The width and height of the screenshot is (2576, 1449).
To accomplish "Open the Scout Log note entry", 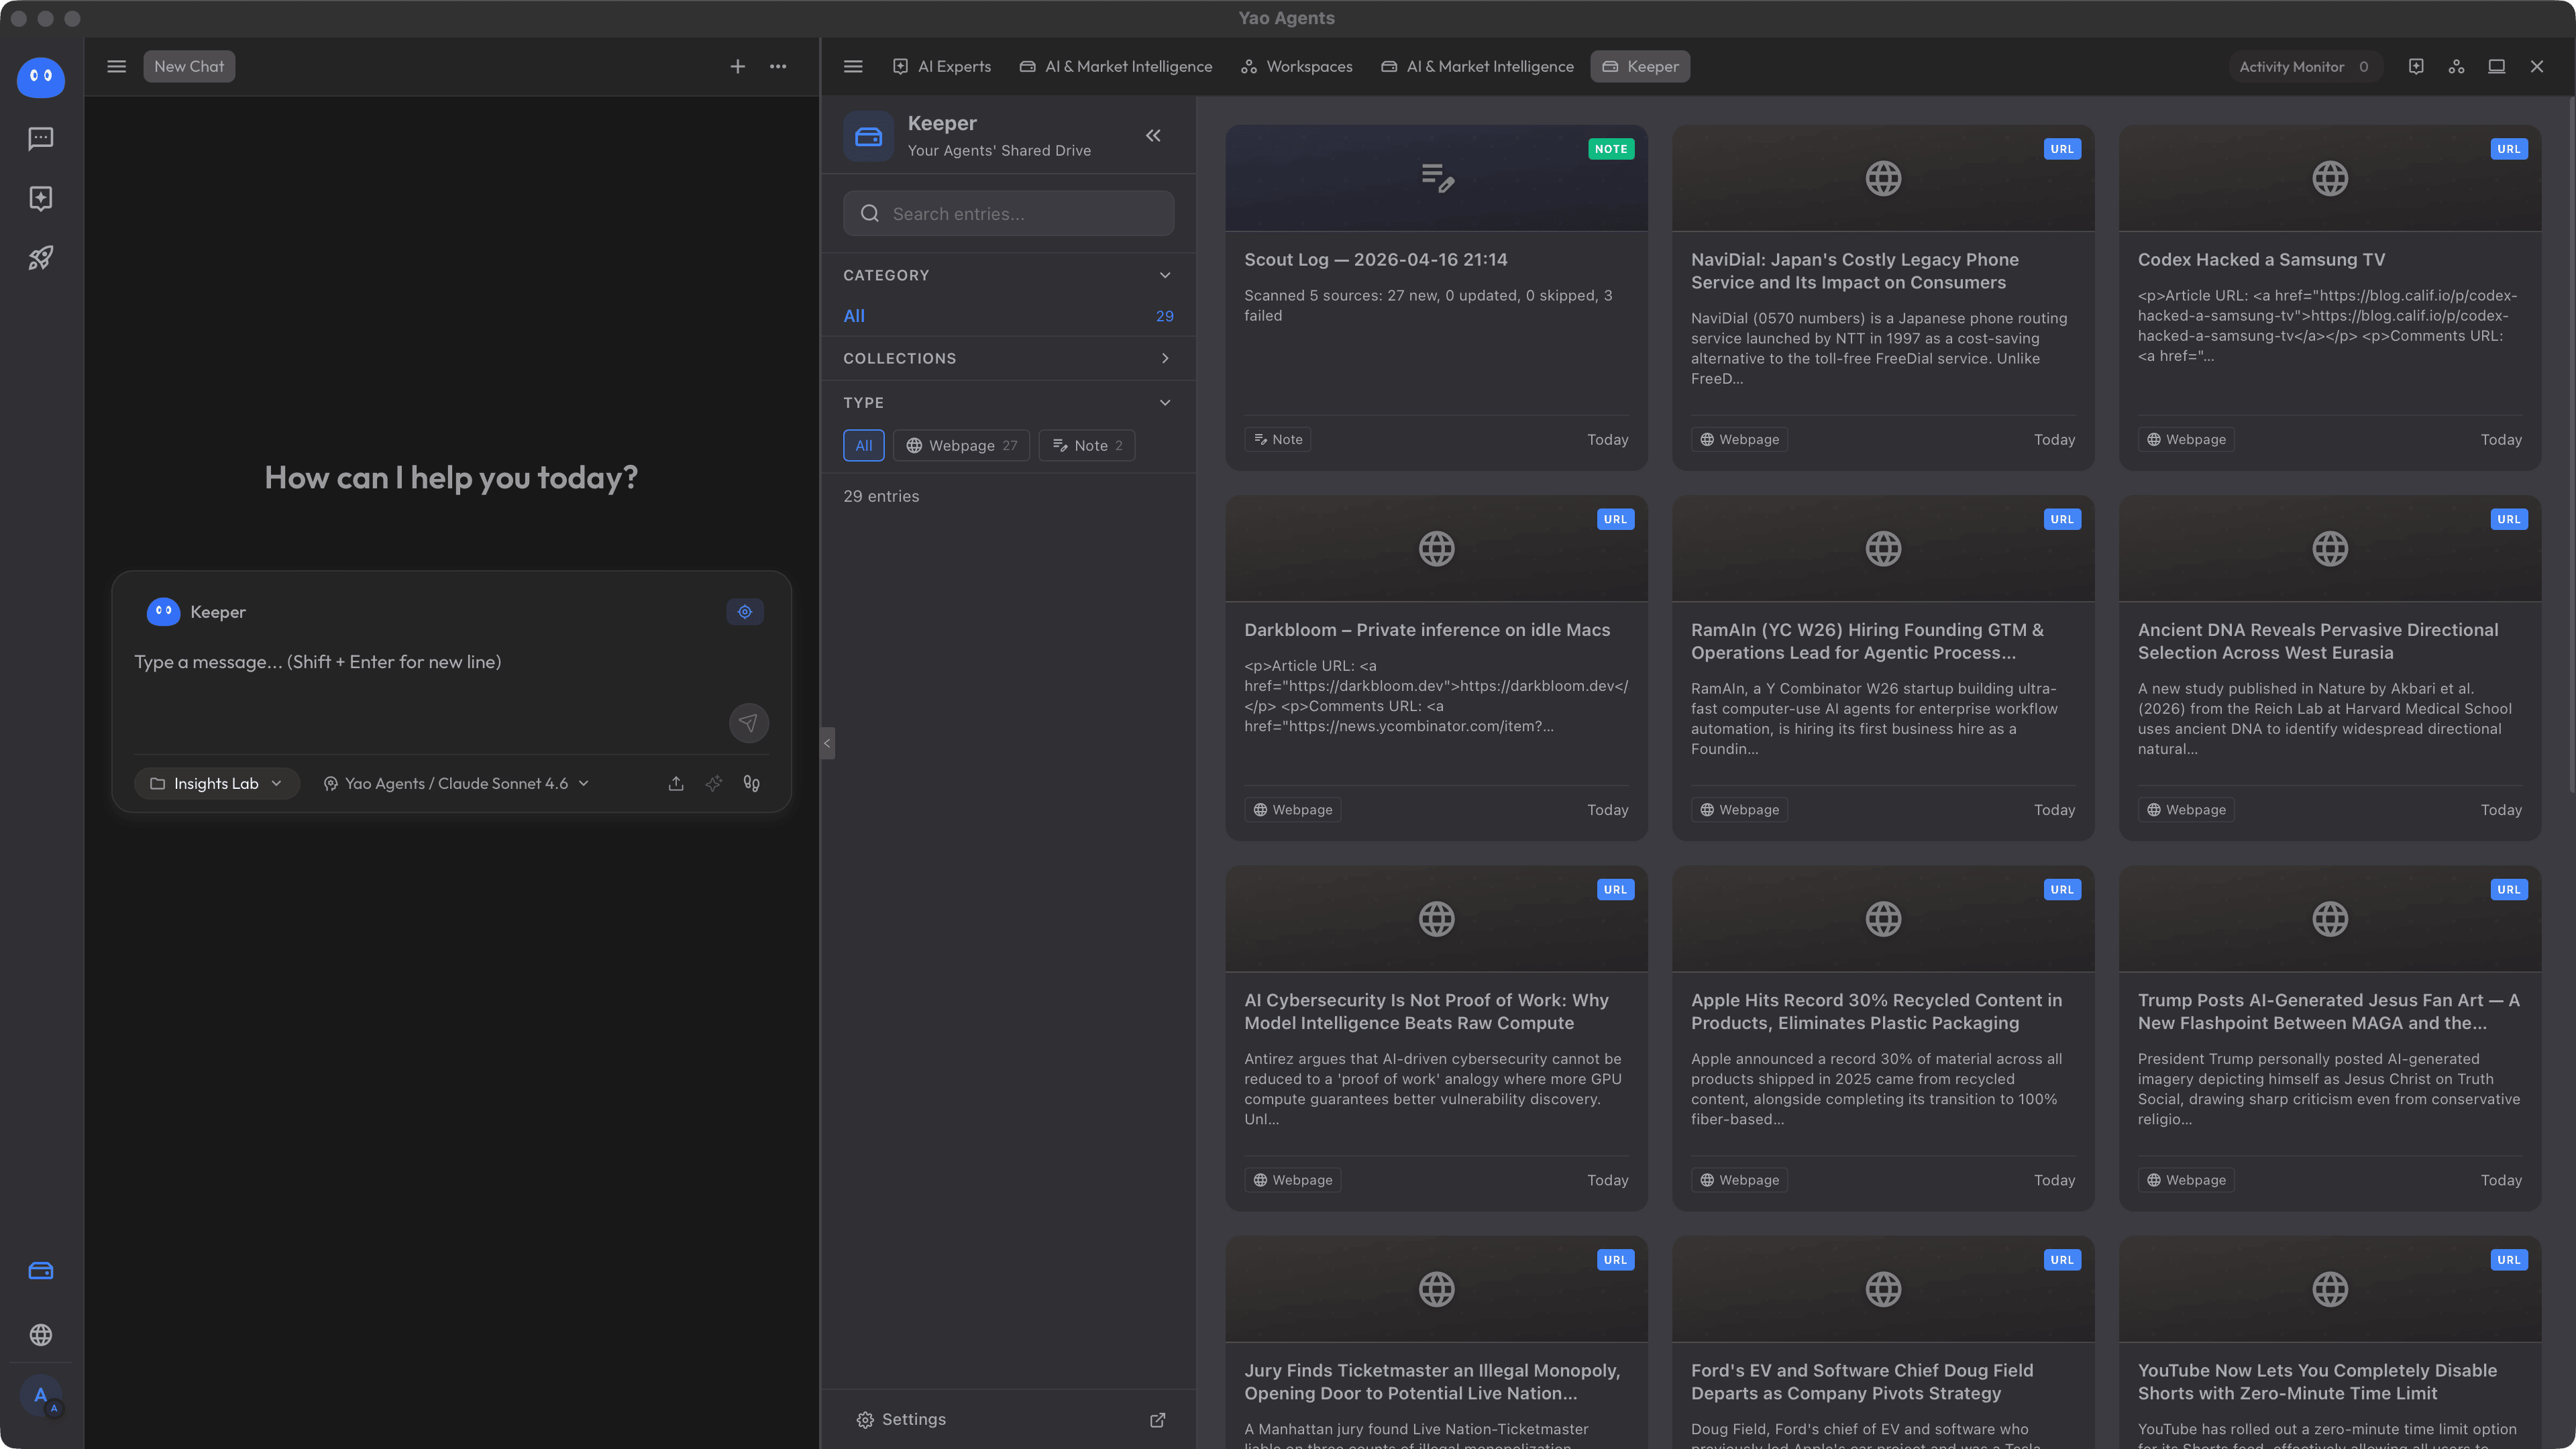I will [1436, 298].
